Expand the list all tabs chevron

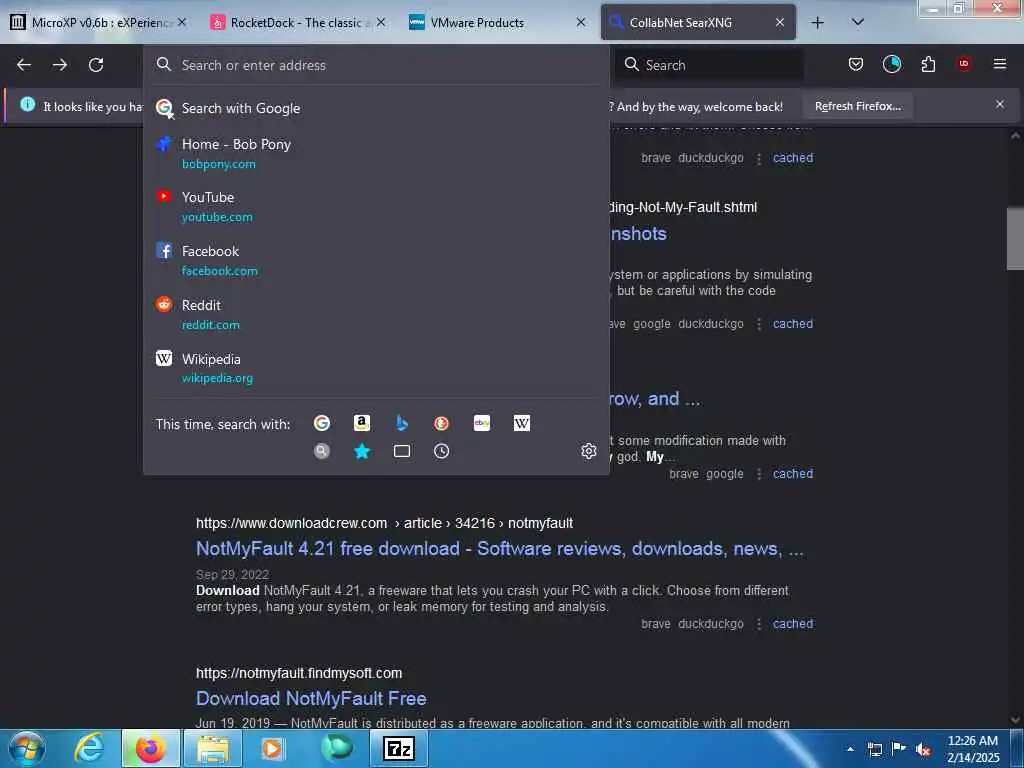858,22
